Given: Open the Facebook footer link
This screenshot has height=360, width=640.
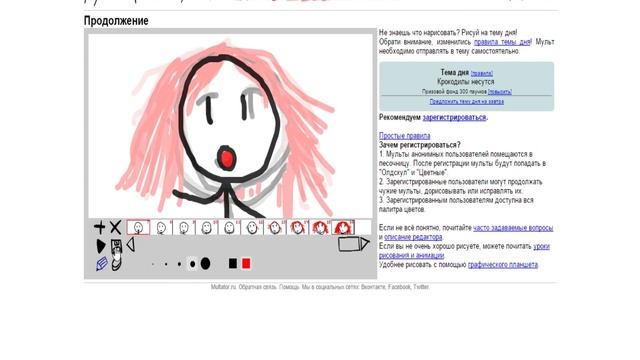Looking at the screenshot, I should tap(400, 287).
